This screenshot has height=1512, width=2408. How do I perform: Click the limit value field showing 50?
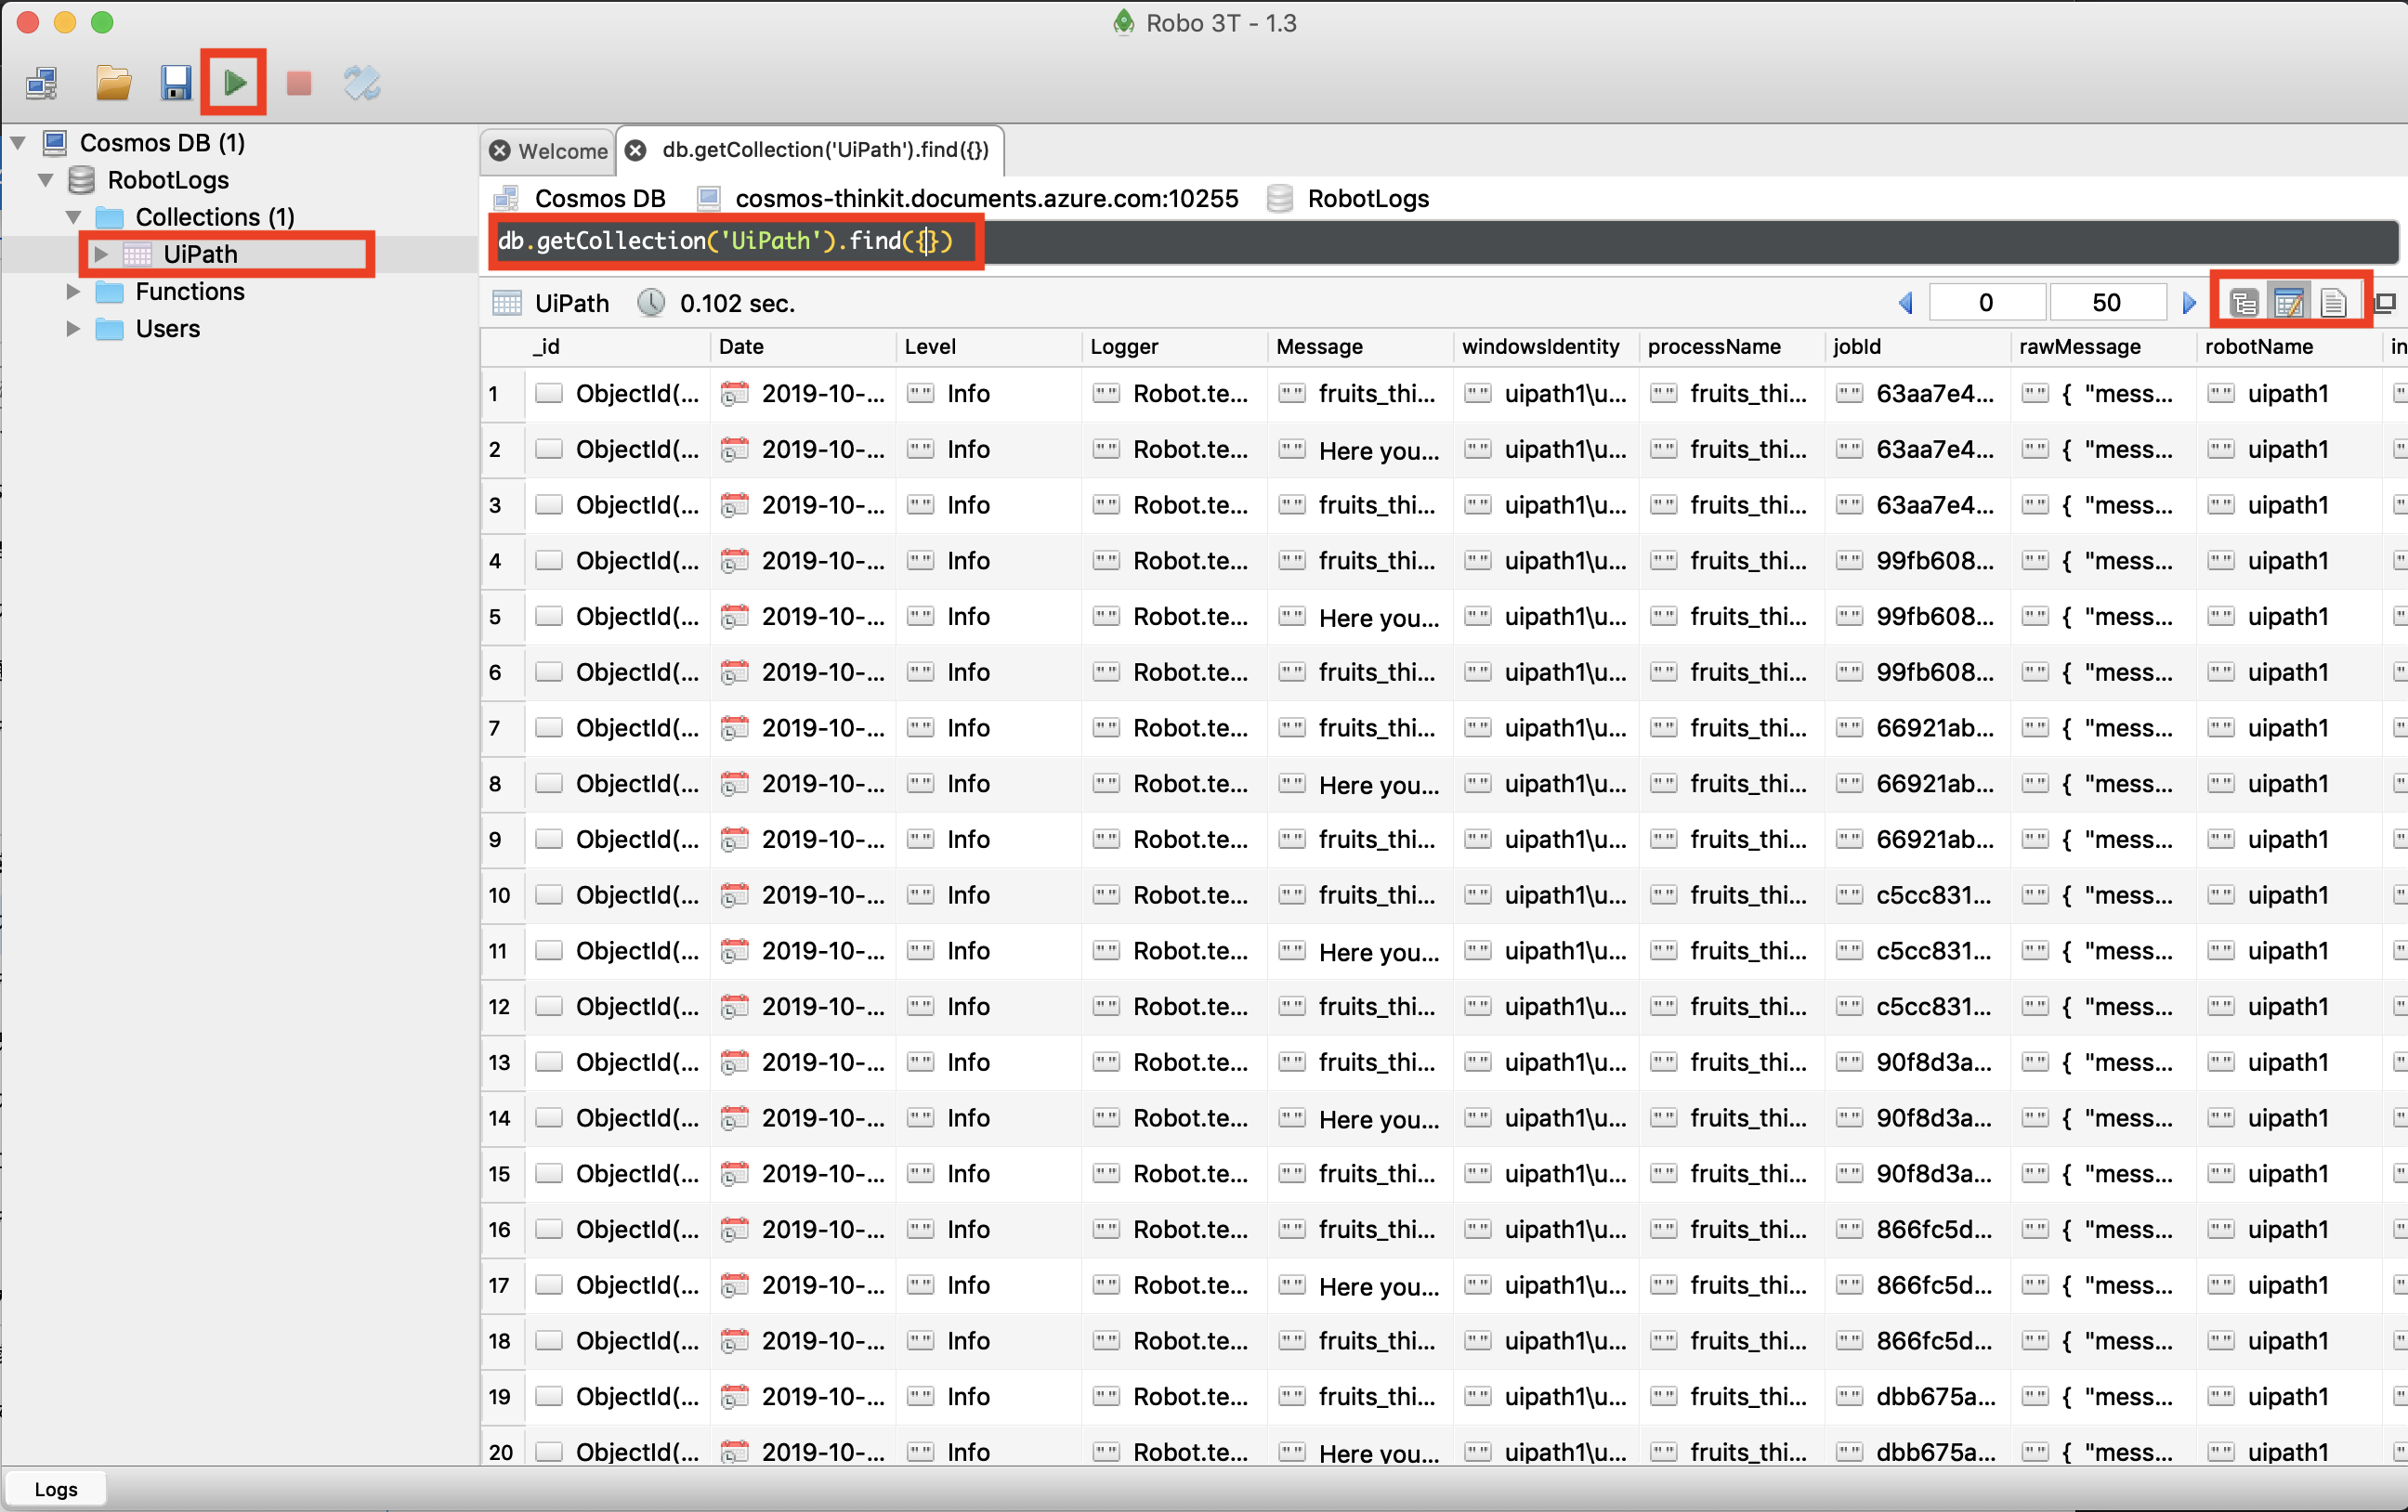(x=2107, y=302)
